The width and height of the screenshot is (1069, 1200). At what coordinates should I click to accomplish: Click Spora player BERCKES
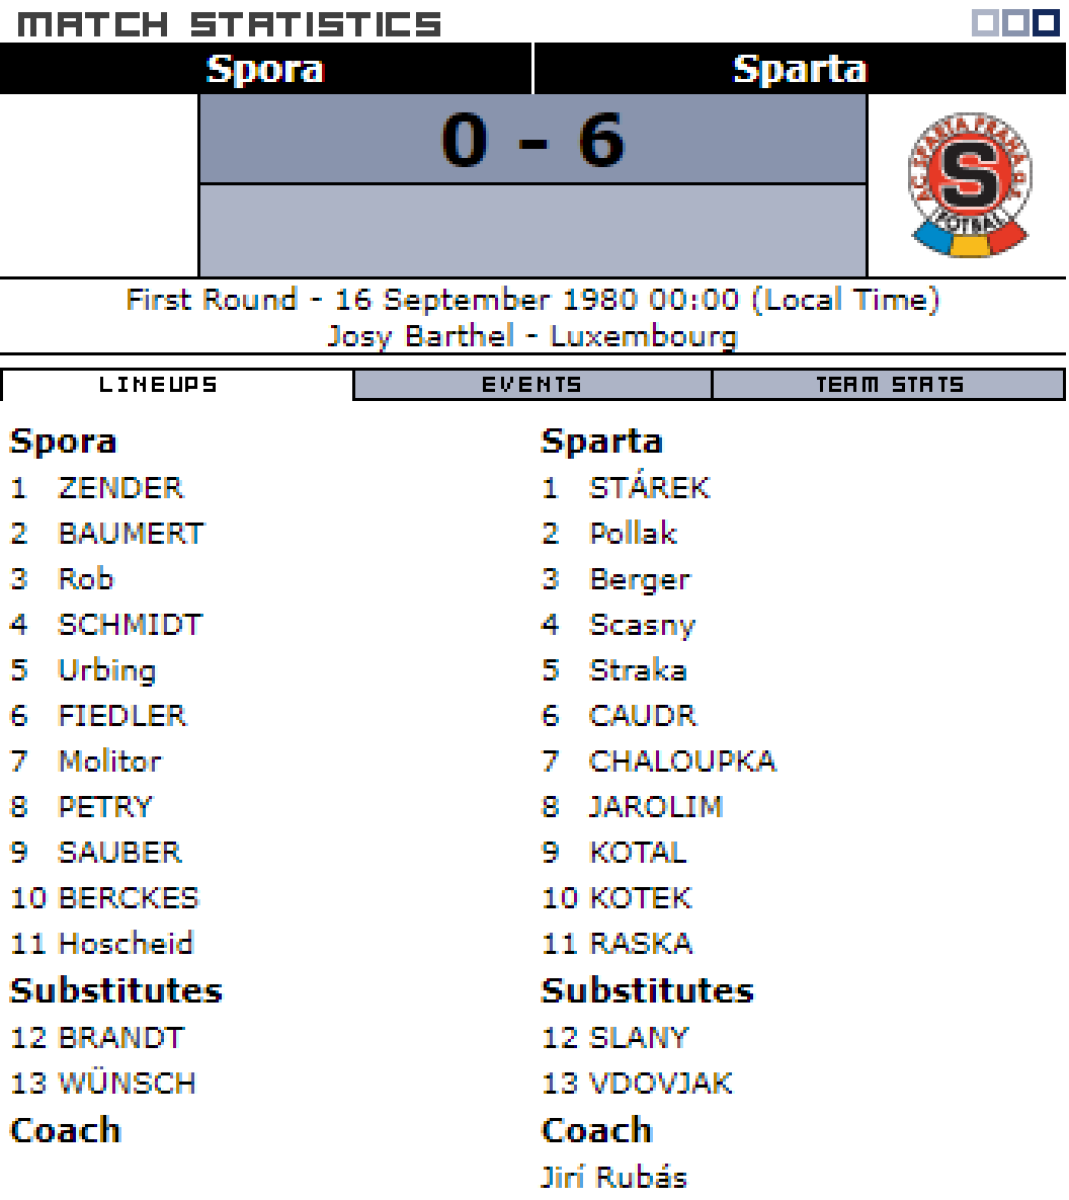pos(128,898)
